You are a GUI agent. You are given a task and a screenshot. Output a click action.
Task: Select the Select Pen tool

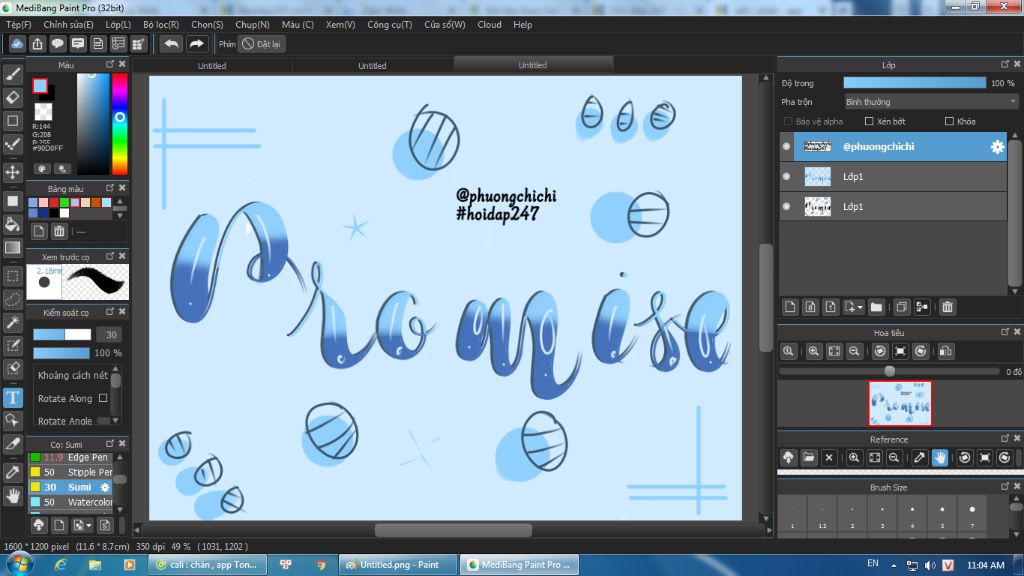coord(12,345)
